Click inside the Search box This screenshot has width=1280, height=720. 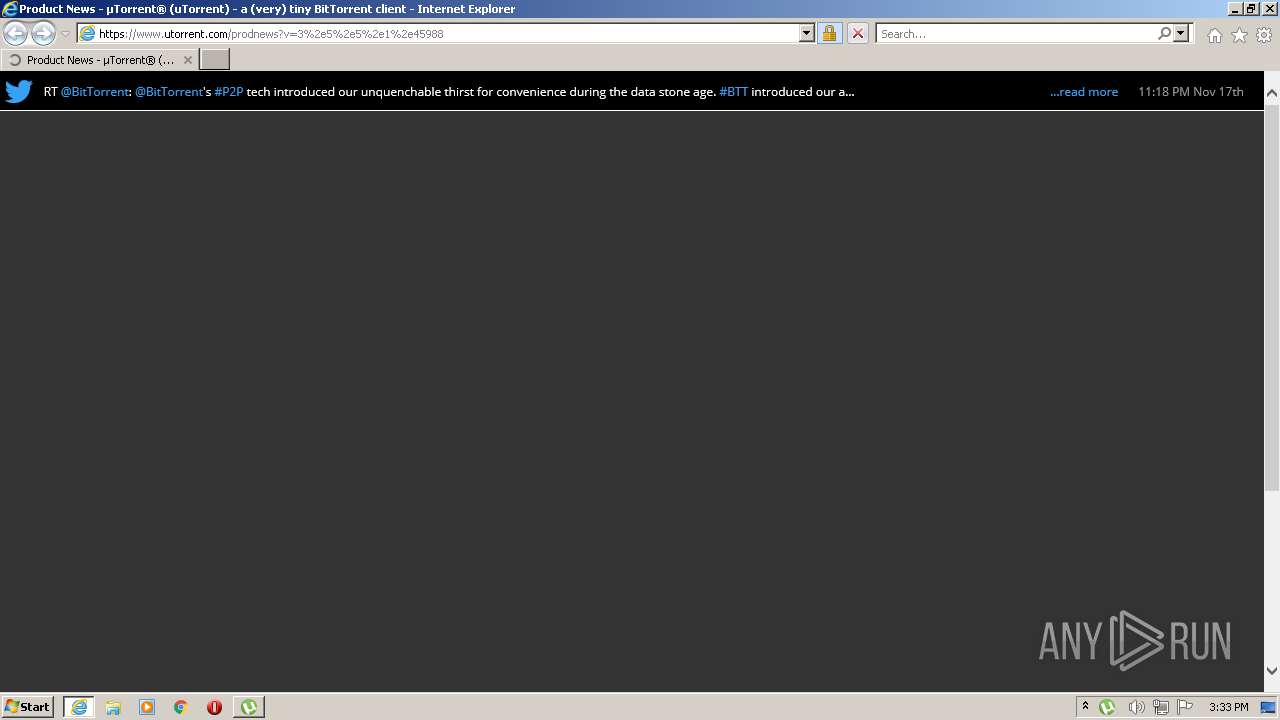1016,34
